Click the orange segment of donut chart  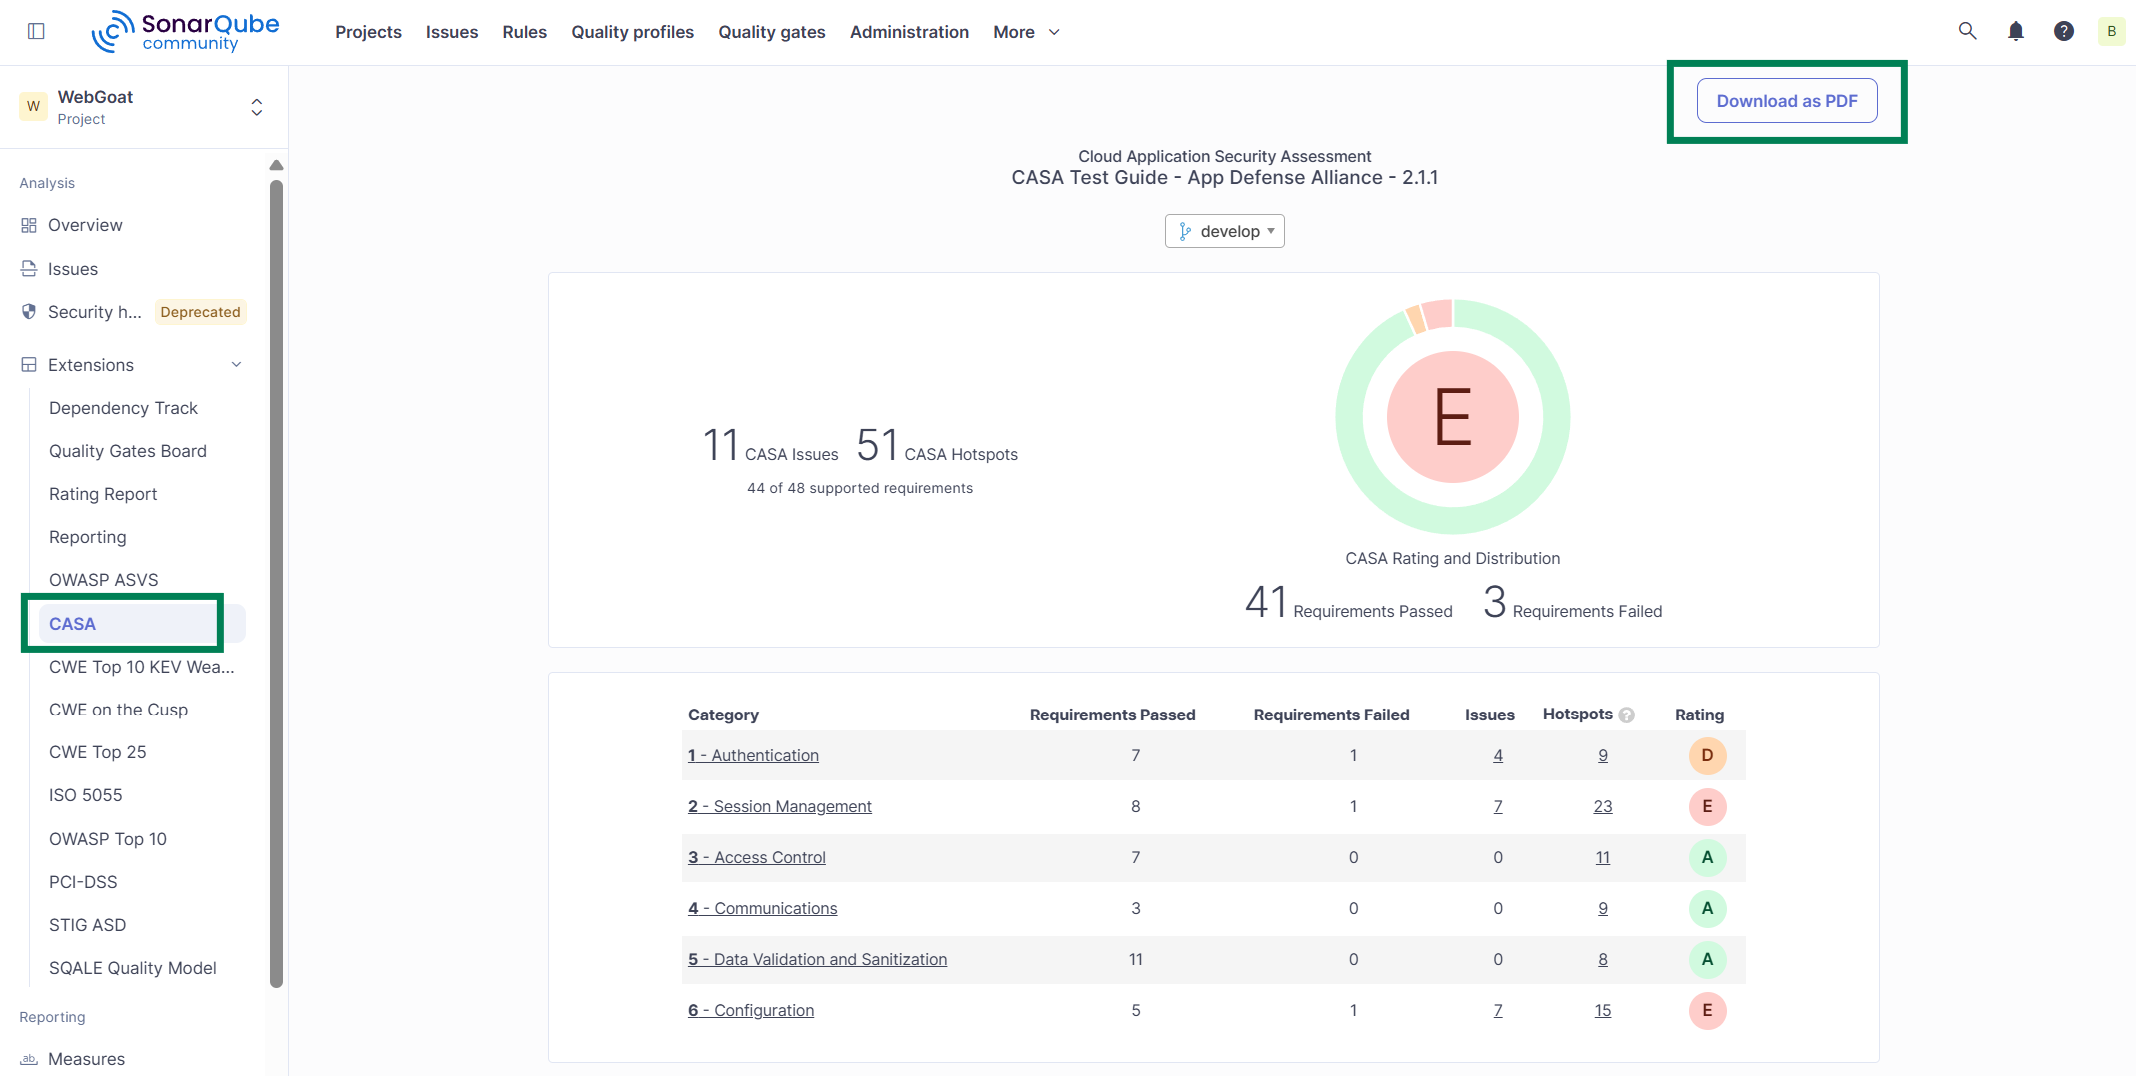tap(1415, 319)
